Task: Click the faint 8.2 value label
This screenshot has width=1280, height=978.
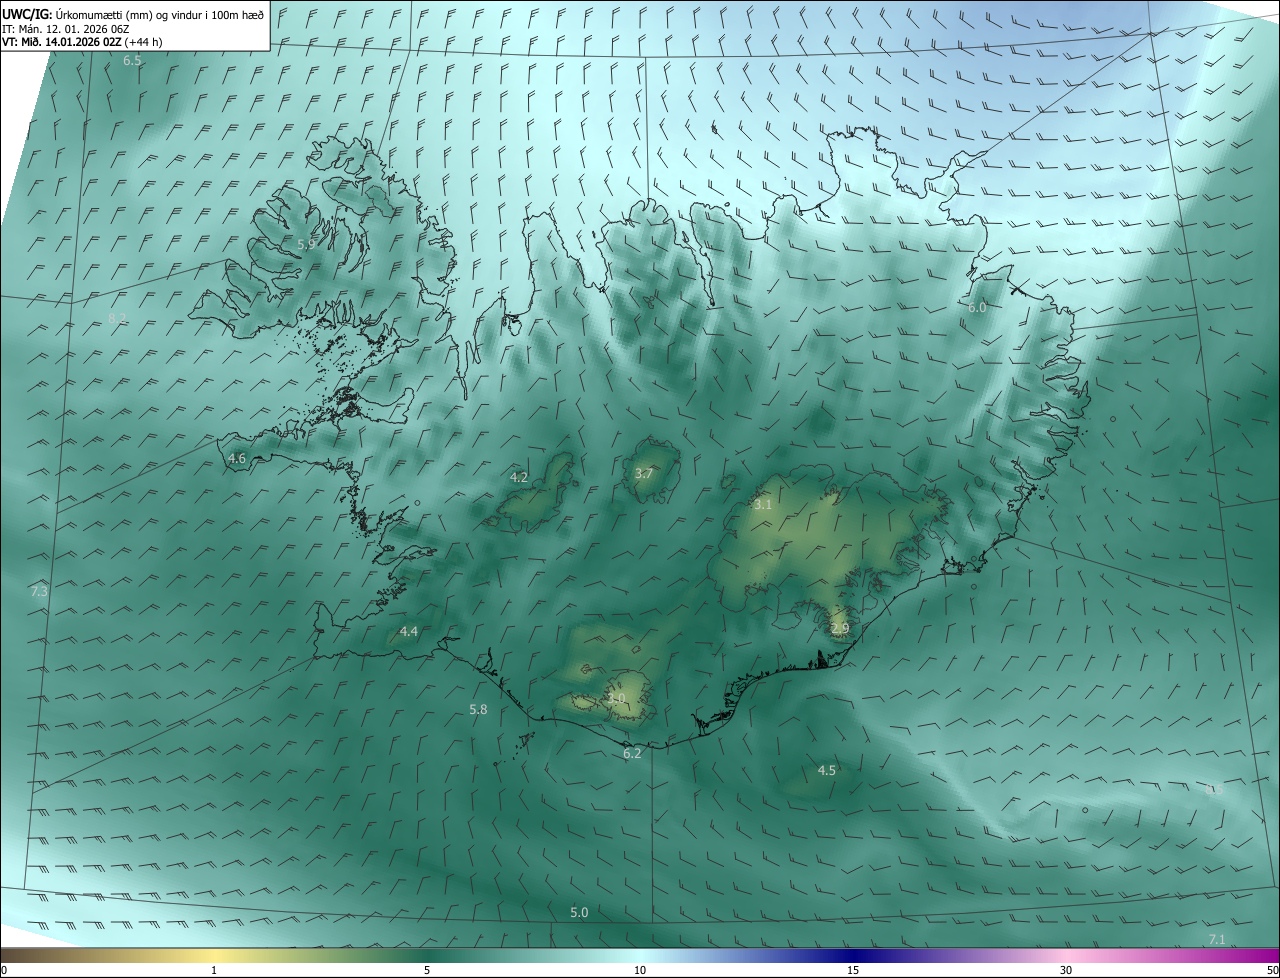Action: tap(117, 318)
